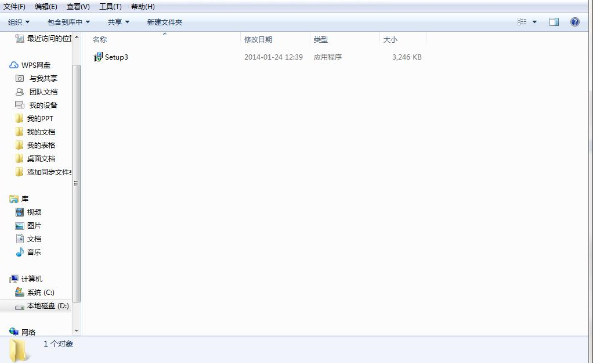Open the 图片 library

(28, 226)
